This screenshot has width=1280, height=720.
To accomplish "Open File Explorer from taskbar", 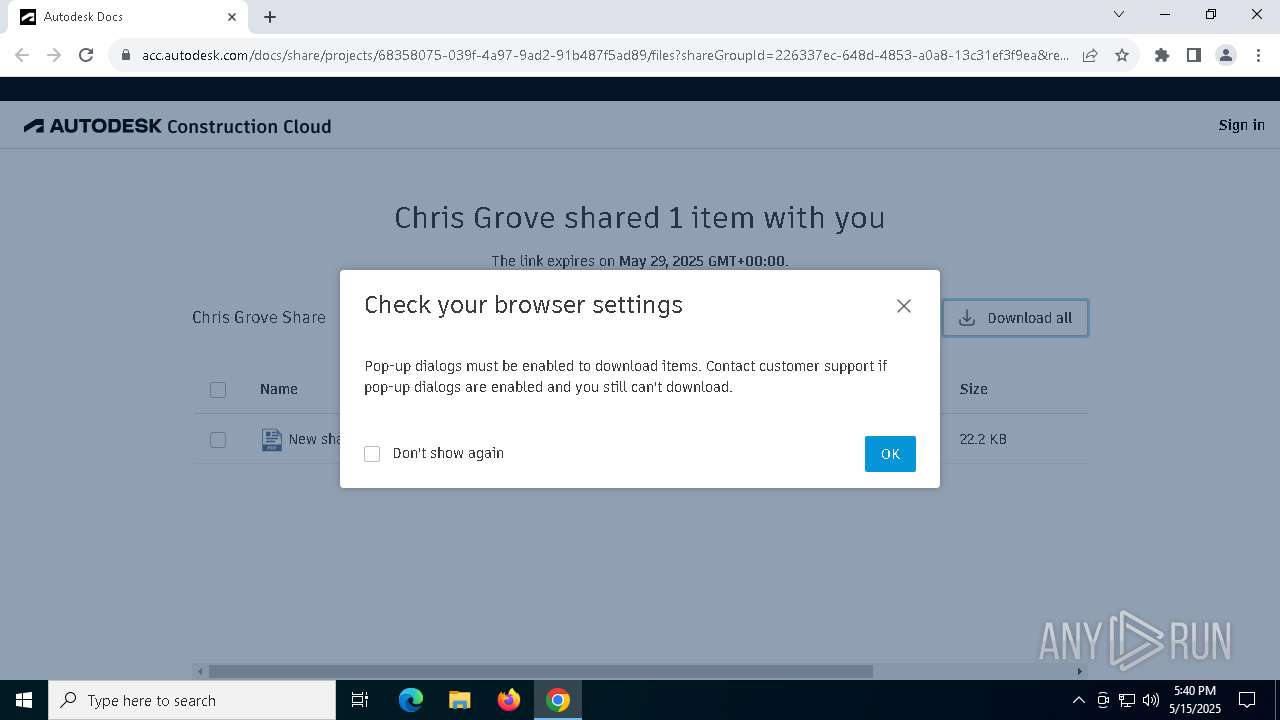I will (x=459, y=700).
